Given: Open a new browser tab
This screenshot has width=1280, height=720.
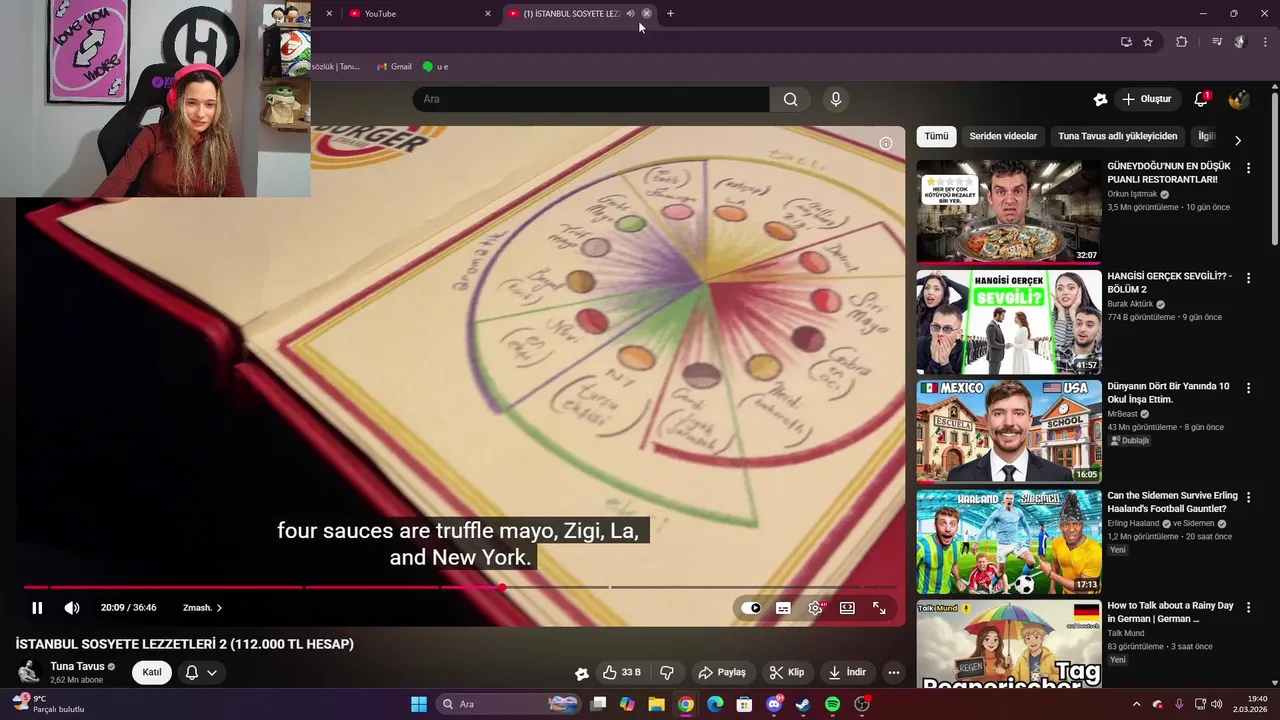Looking at the screenshot, I should [x=670, y=14].
